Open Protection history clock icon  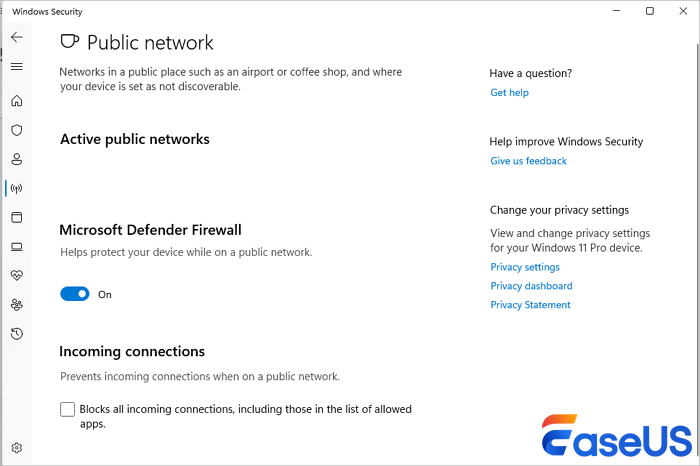pos(16,333)
